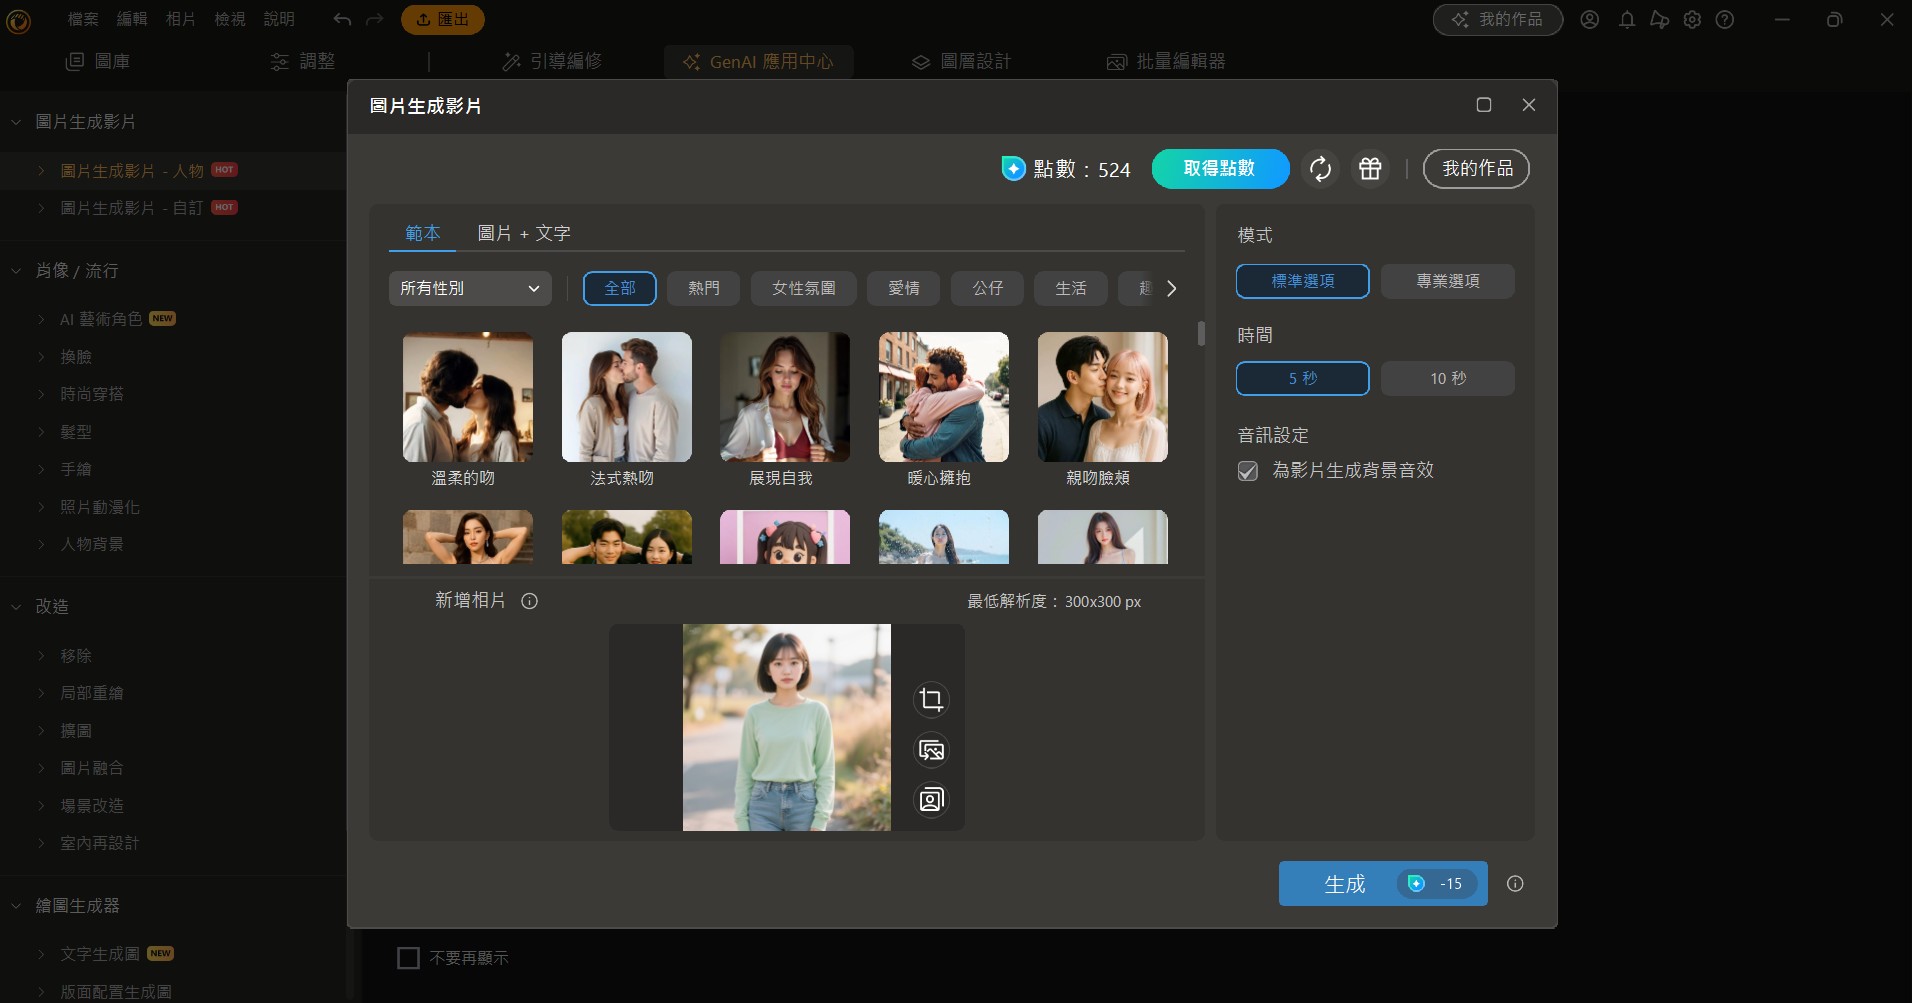Select the 公仔 category filter

(988, 288)
